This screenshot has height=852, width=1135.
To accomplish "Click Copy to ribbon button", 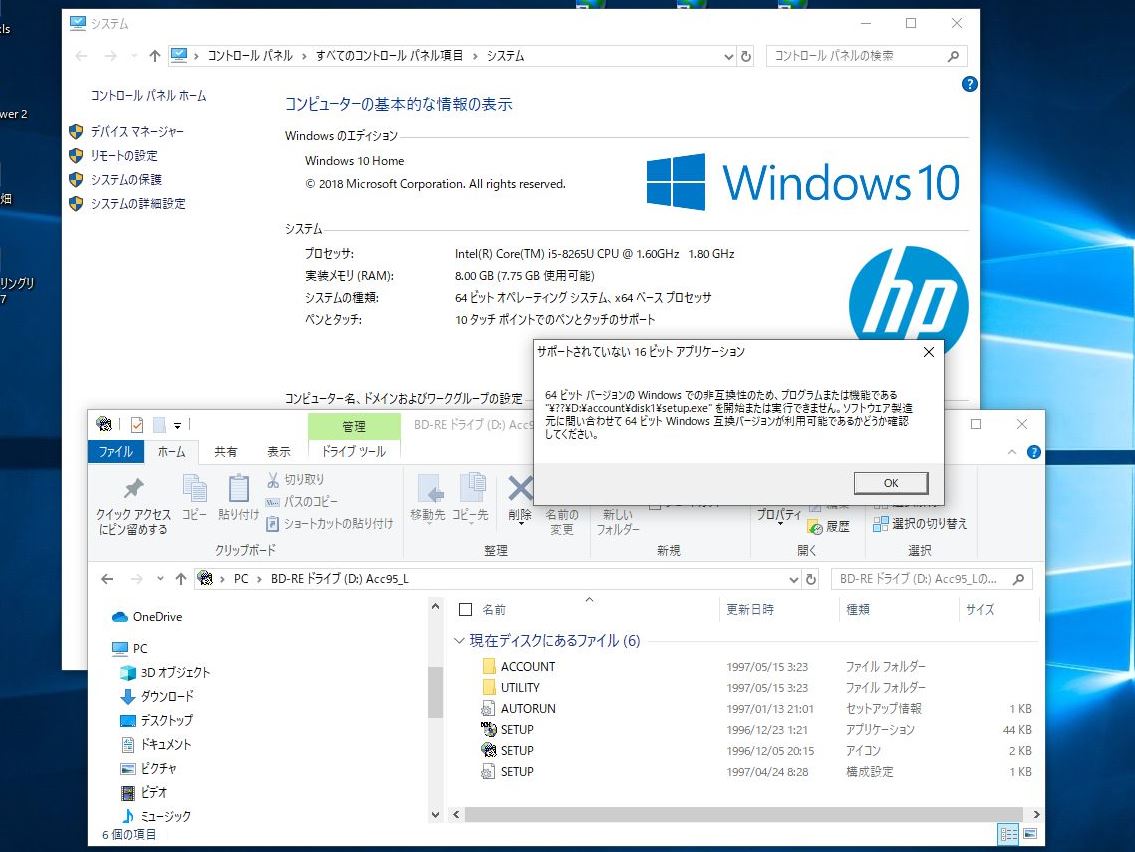I will pyautogui.click(x=471, y=498).
